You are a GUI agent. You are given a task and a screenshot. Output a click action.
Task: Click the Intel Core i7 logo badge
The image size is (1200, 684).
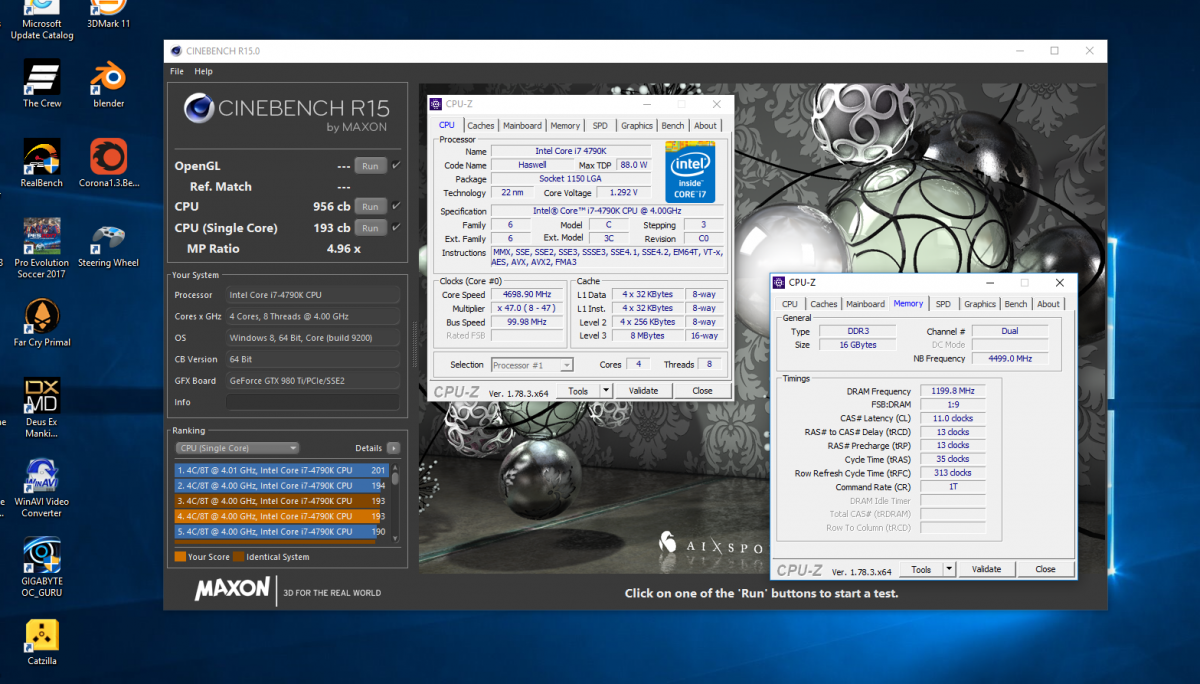[x=690, y=170]
